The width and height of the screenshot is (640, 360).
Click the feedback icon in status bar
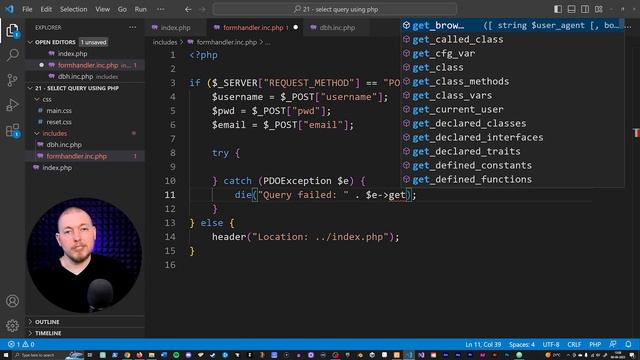(613, 344)
